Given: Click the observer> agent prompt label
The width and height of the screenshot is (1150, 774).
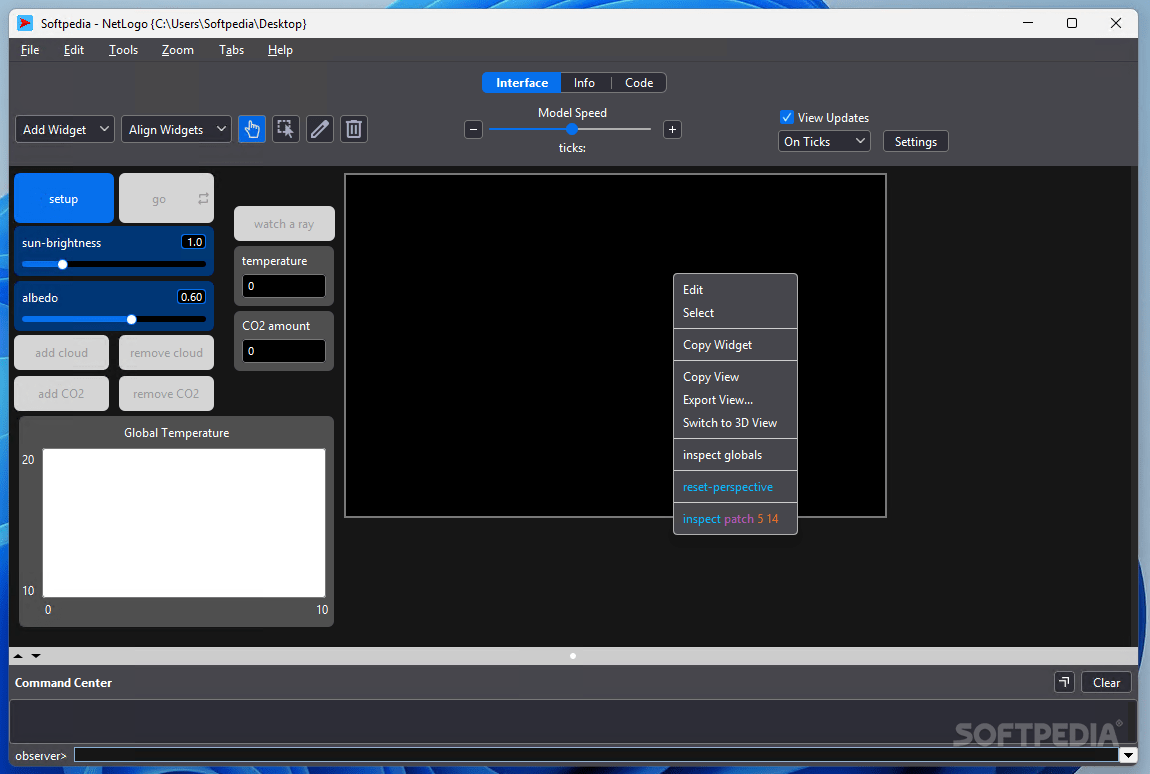Looking at the screenshot, I should point(41,756).
